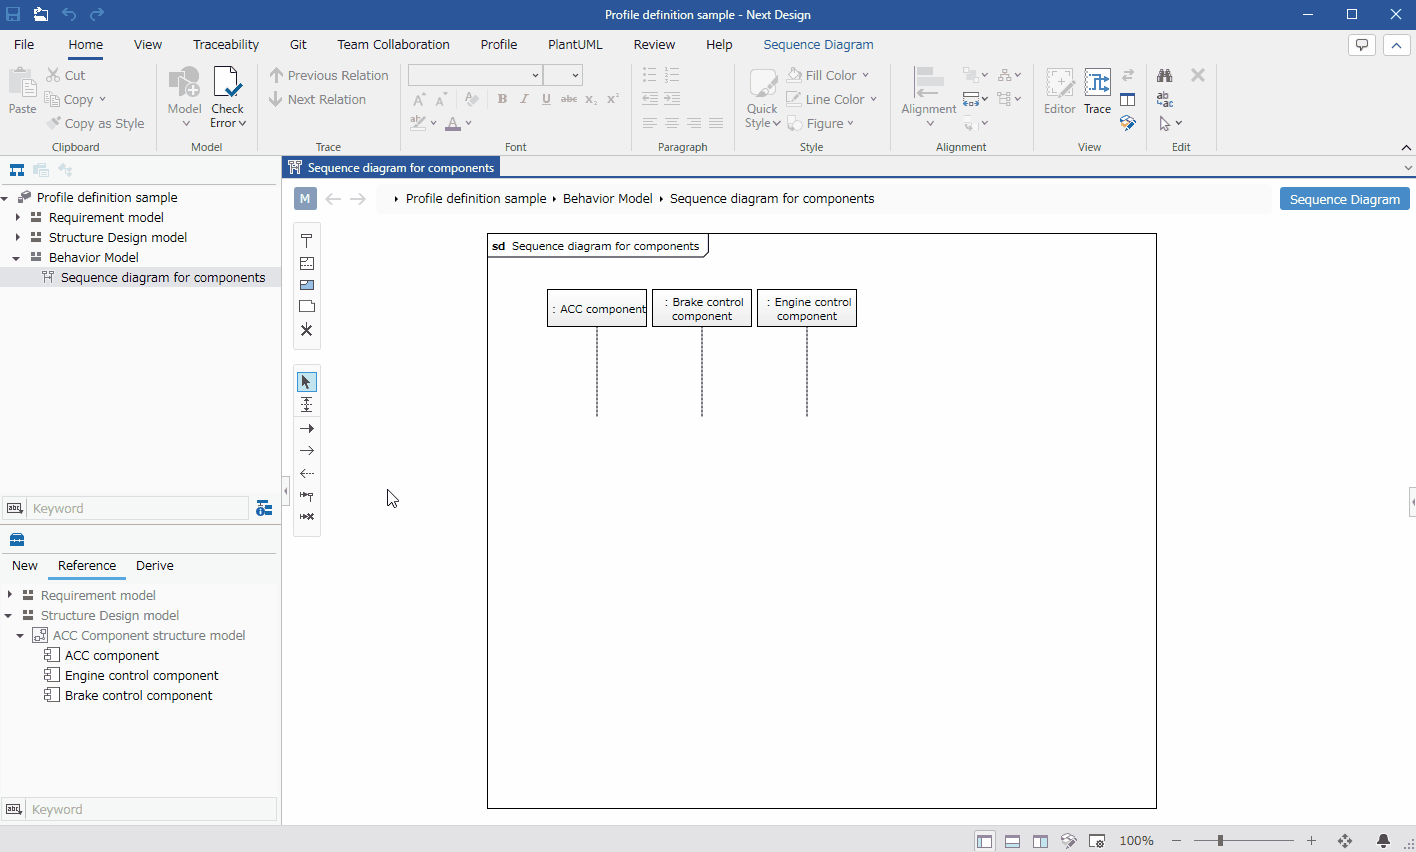
Task: Switch to the Traceability ribbon tab
Action: click(x=226, y=45)
